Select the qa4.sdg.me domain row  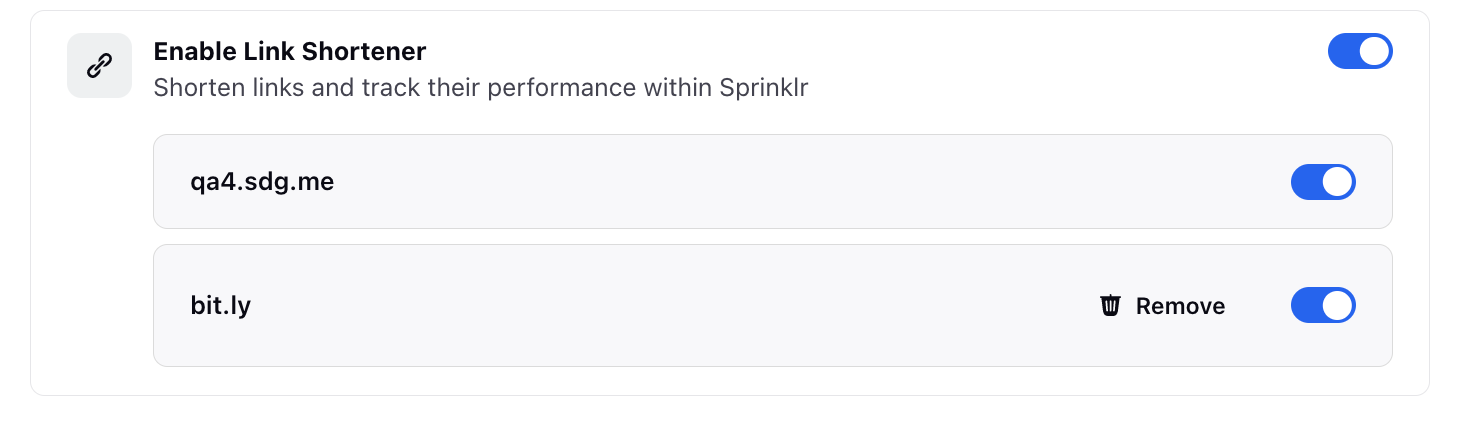(x=772, y=182)
